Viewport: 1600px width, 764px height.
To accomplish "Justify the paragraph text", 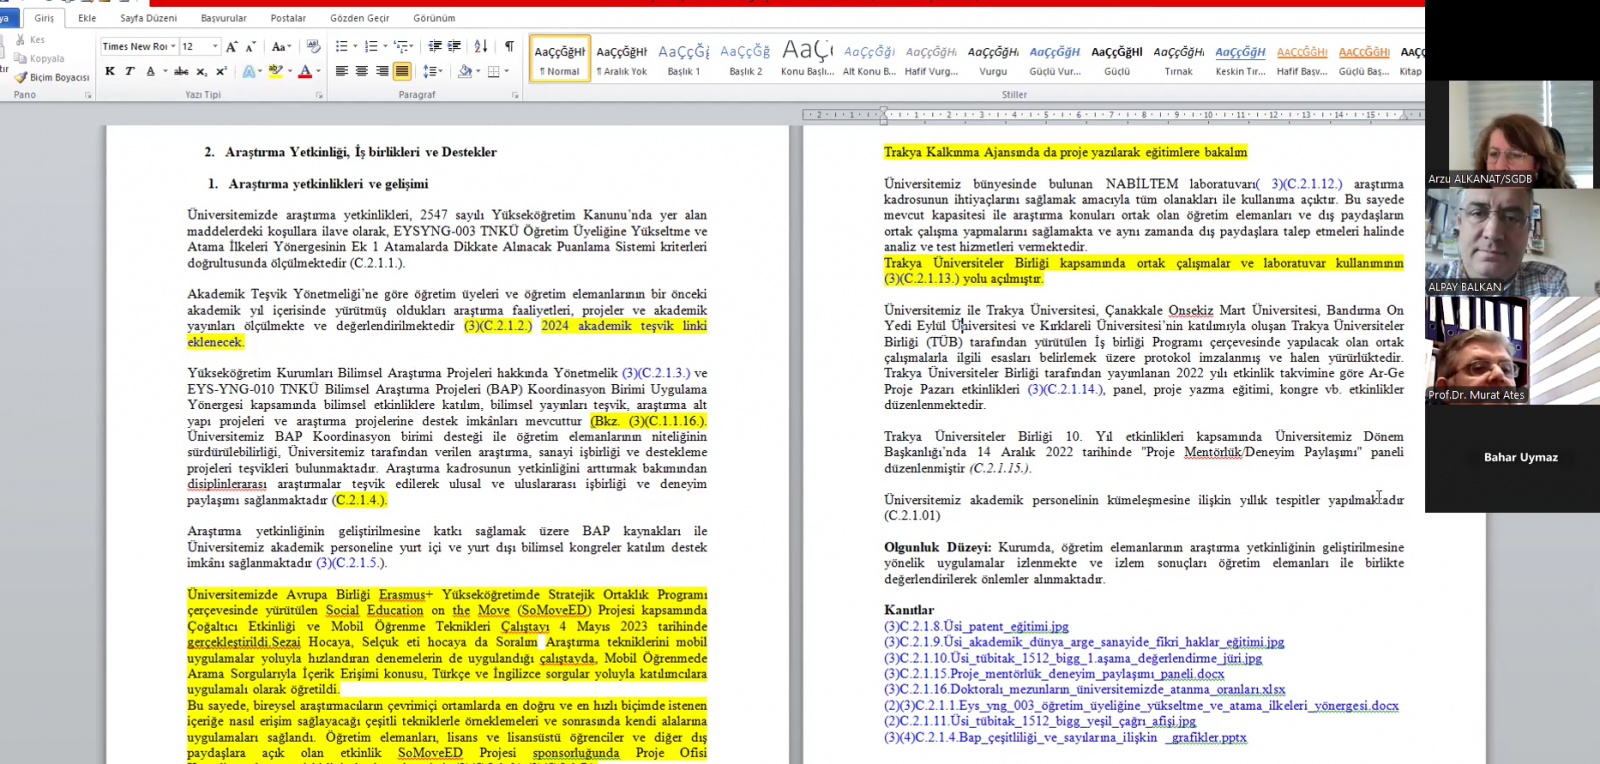I will point(402,71).
